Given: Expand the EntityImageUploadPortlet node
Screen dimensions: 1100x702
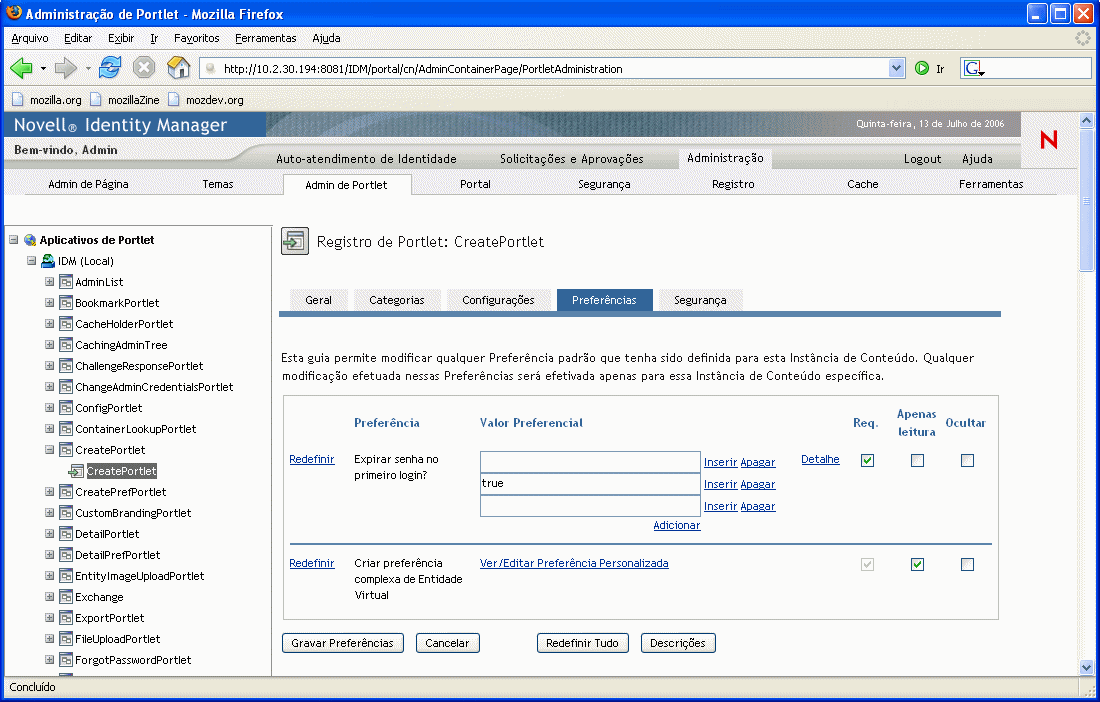Looking at the screenshot, I should click(x=49, y=576).
